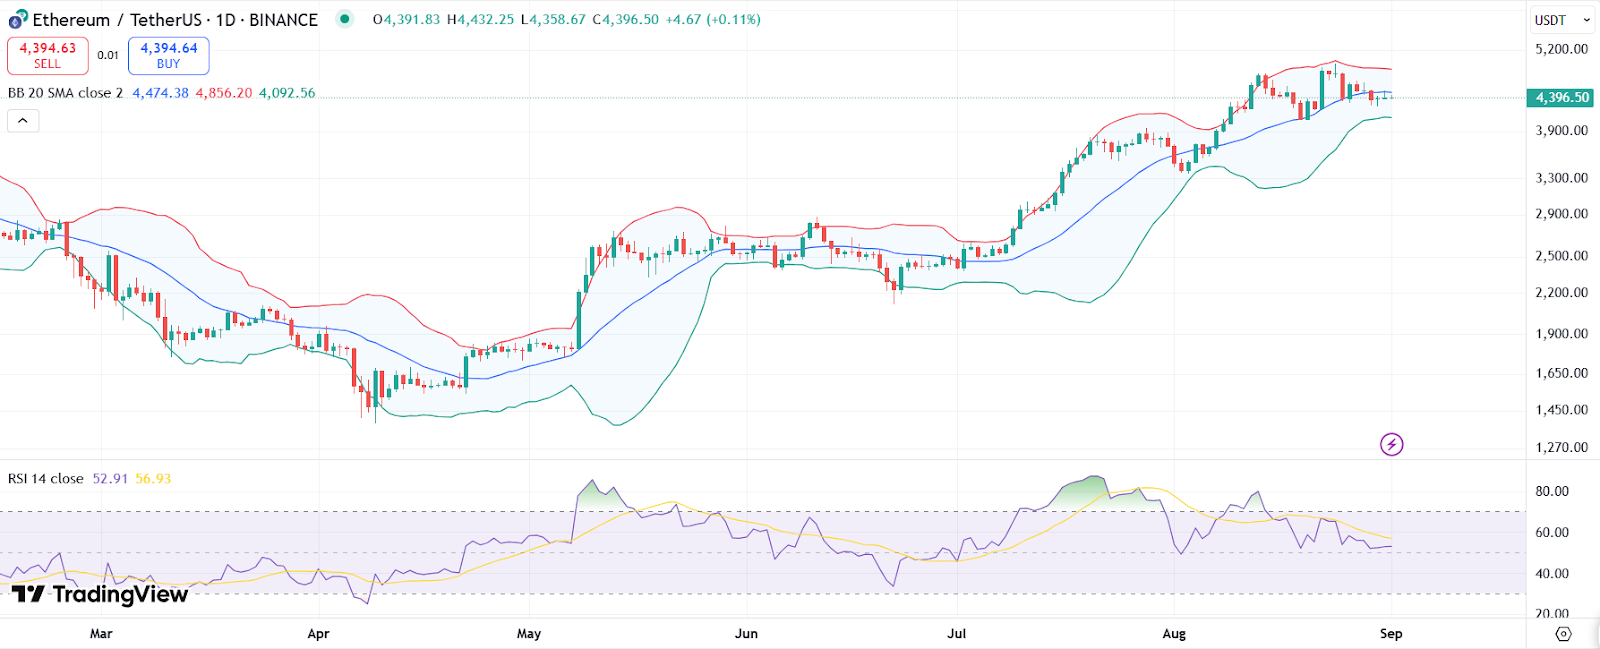Open chart settings hexagon icon
Screen dimensions: 1600x649
(1564, 634)
